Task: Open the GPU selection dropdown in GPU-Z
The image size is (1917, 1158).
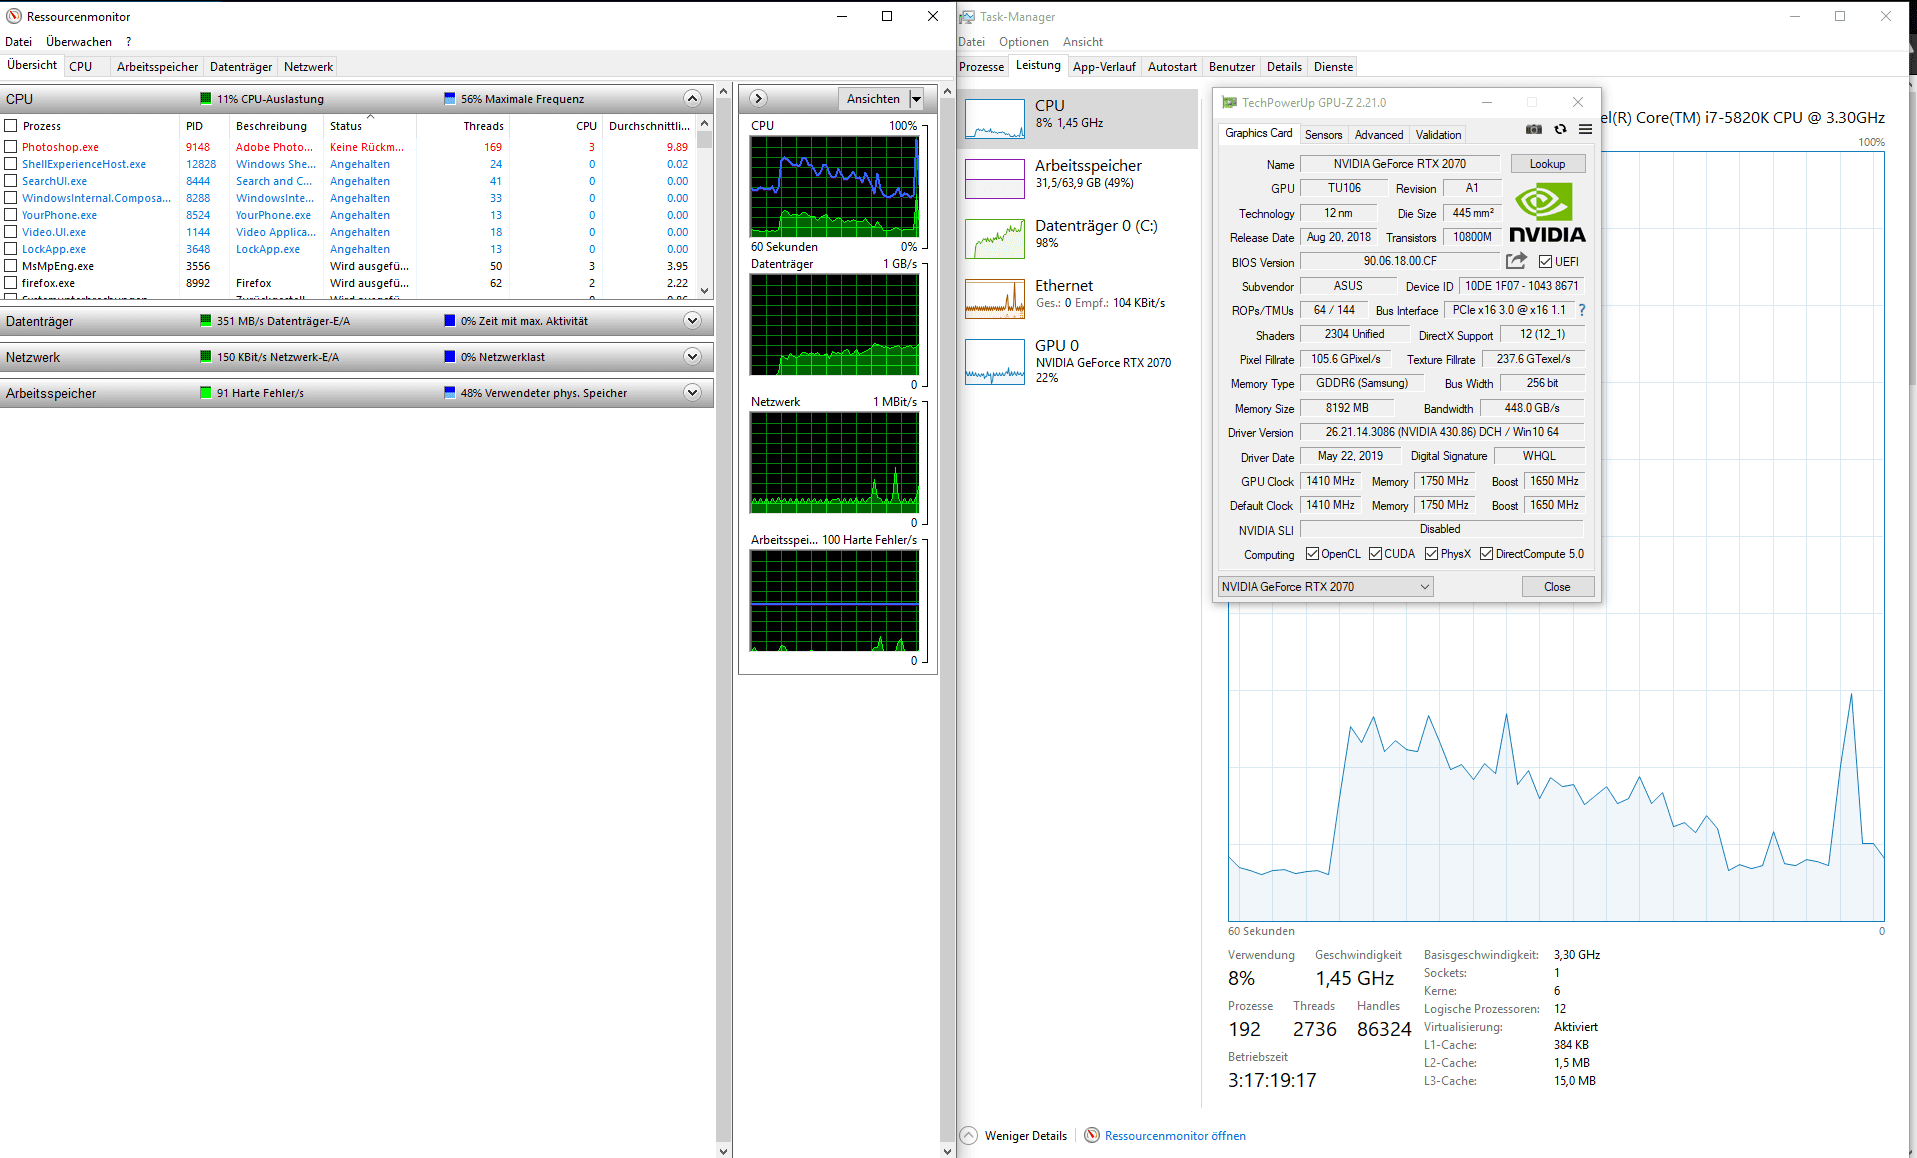Action: (x=1326, y=587)
